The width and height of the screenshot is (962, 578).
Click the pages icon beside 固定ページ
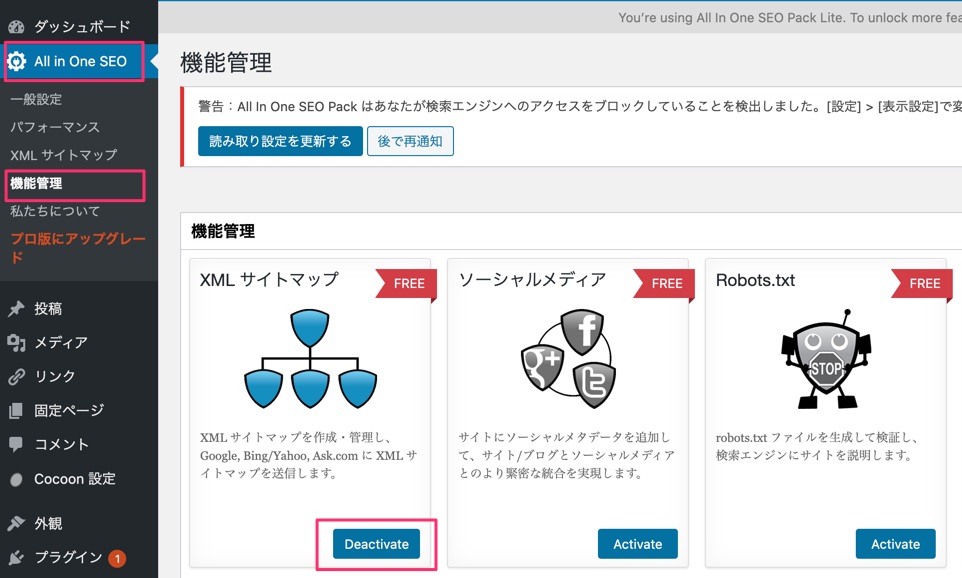(17, 410)
